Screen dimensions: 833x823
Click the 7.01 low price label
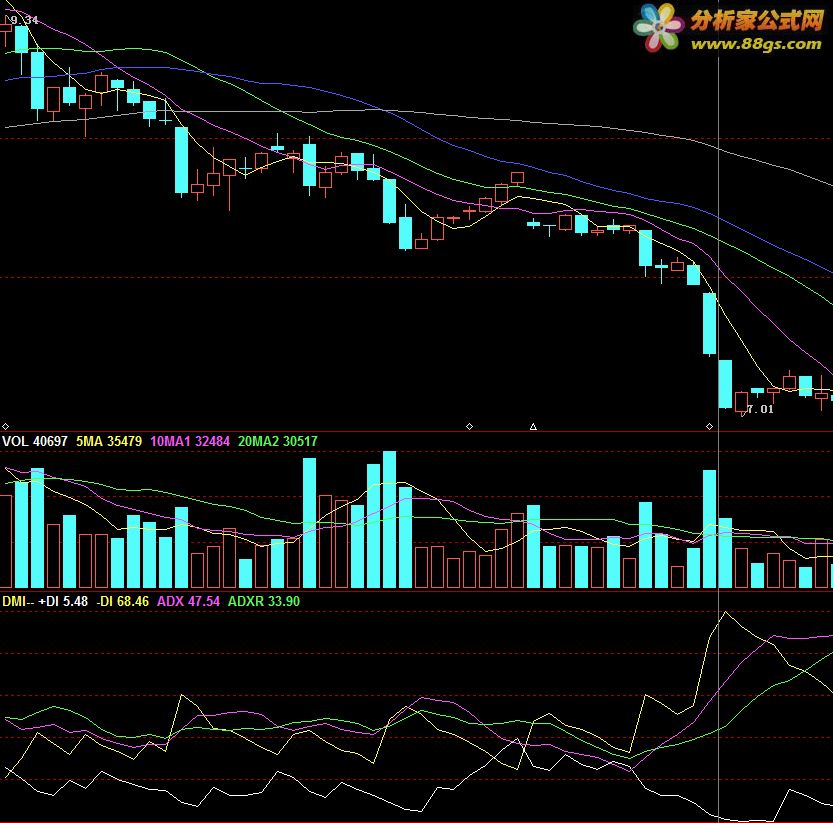(x=760, y=409)
